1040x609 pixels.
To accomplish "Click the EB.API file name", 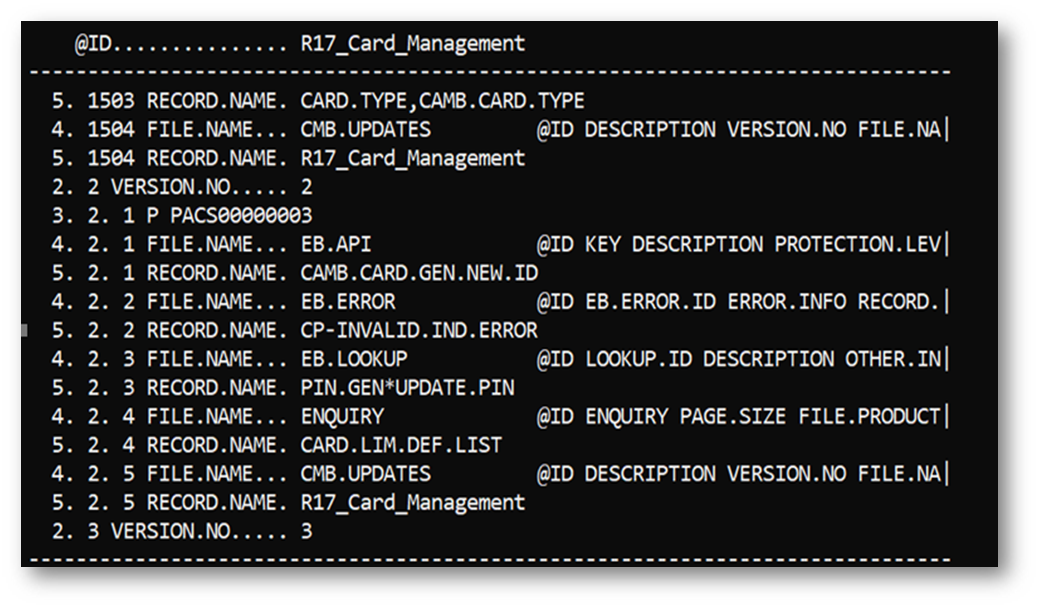I will click(x=336, y=244).
